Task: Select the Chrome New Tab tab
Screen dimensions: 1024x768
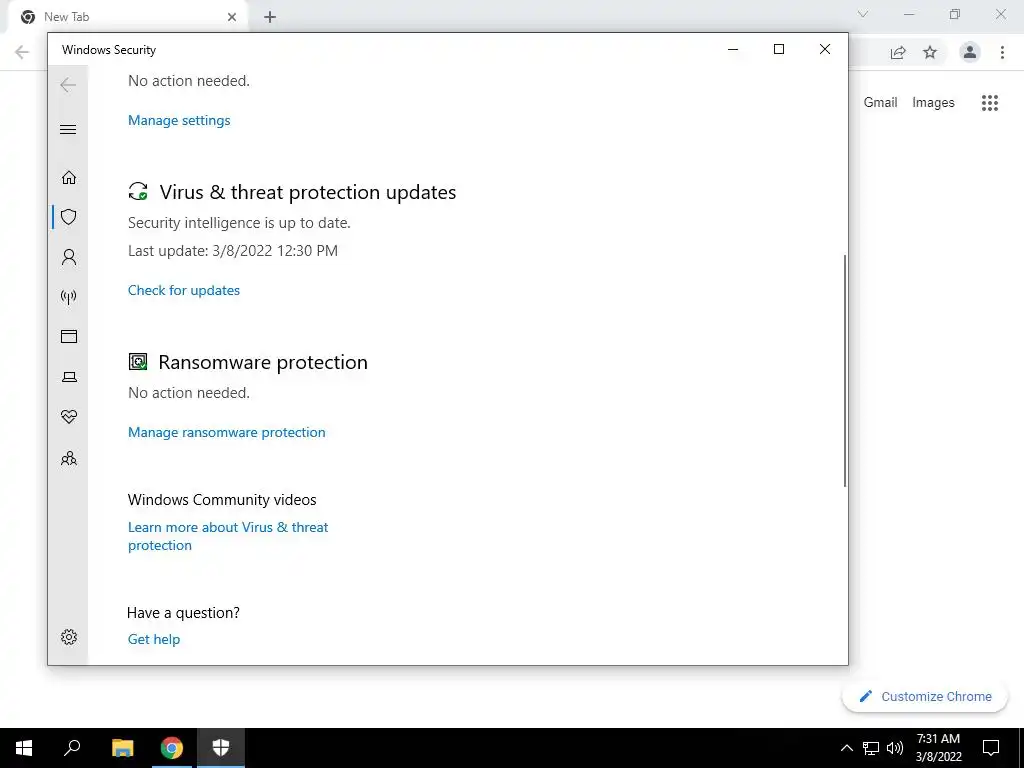Action: pyautogui.click(x=129, y=17)
